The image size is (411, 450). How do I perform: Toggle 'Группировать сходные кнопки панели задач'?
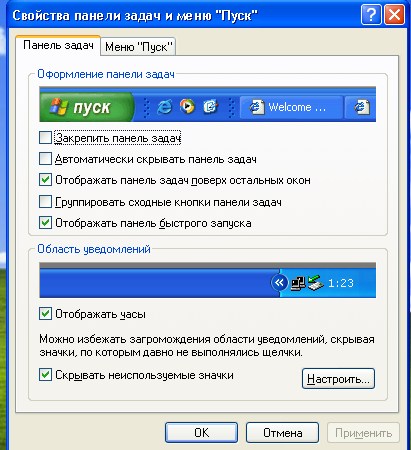coord(45,202)
